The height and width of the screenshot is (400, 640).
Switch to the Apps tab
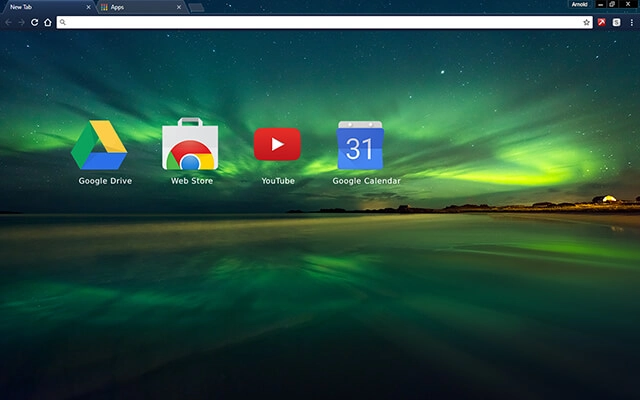[x=142, y=7]
